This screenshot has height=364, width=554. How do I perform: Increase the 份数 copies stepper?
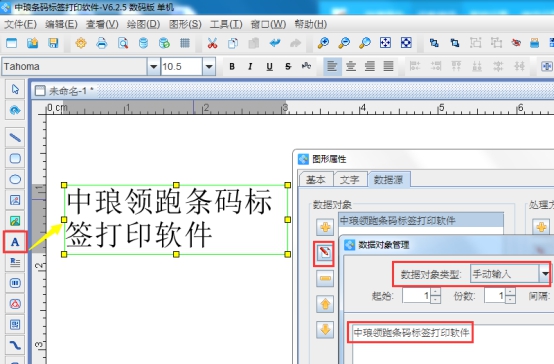(x=510, y=292)
